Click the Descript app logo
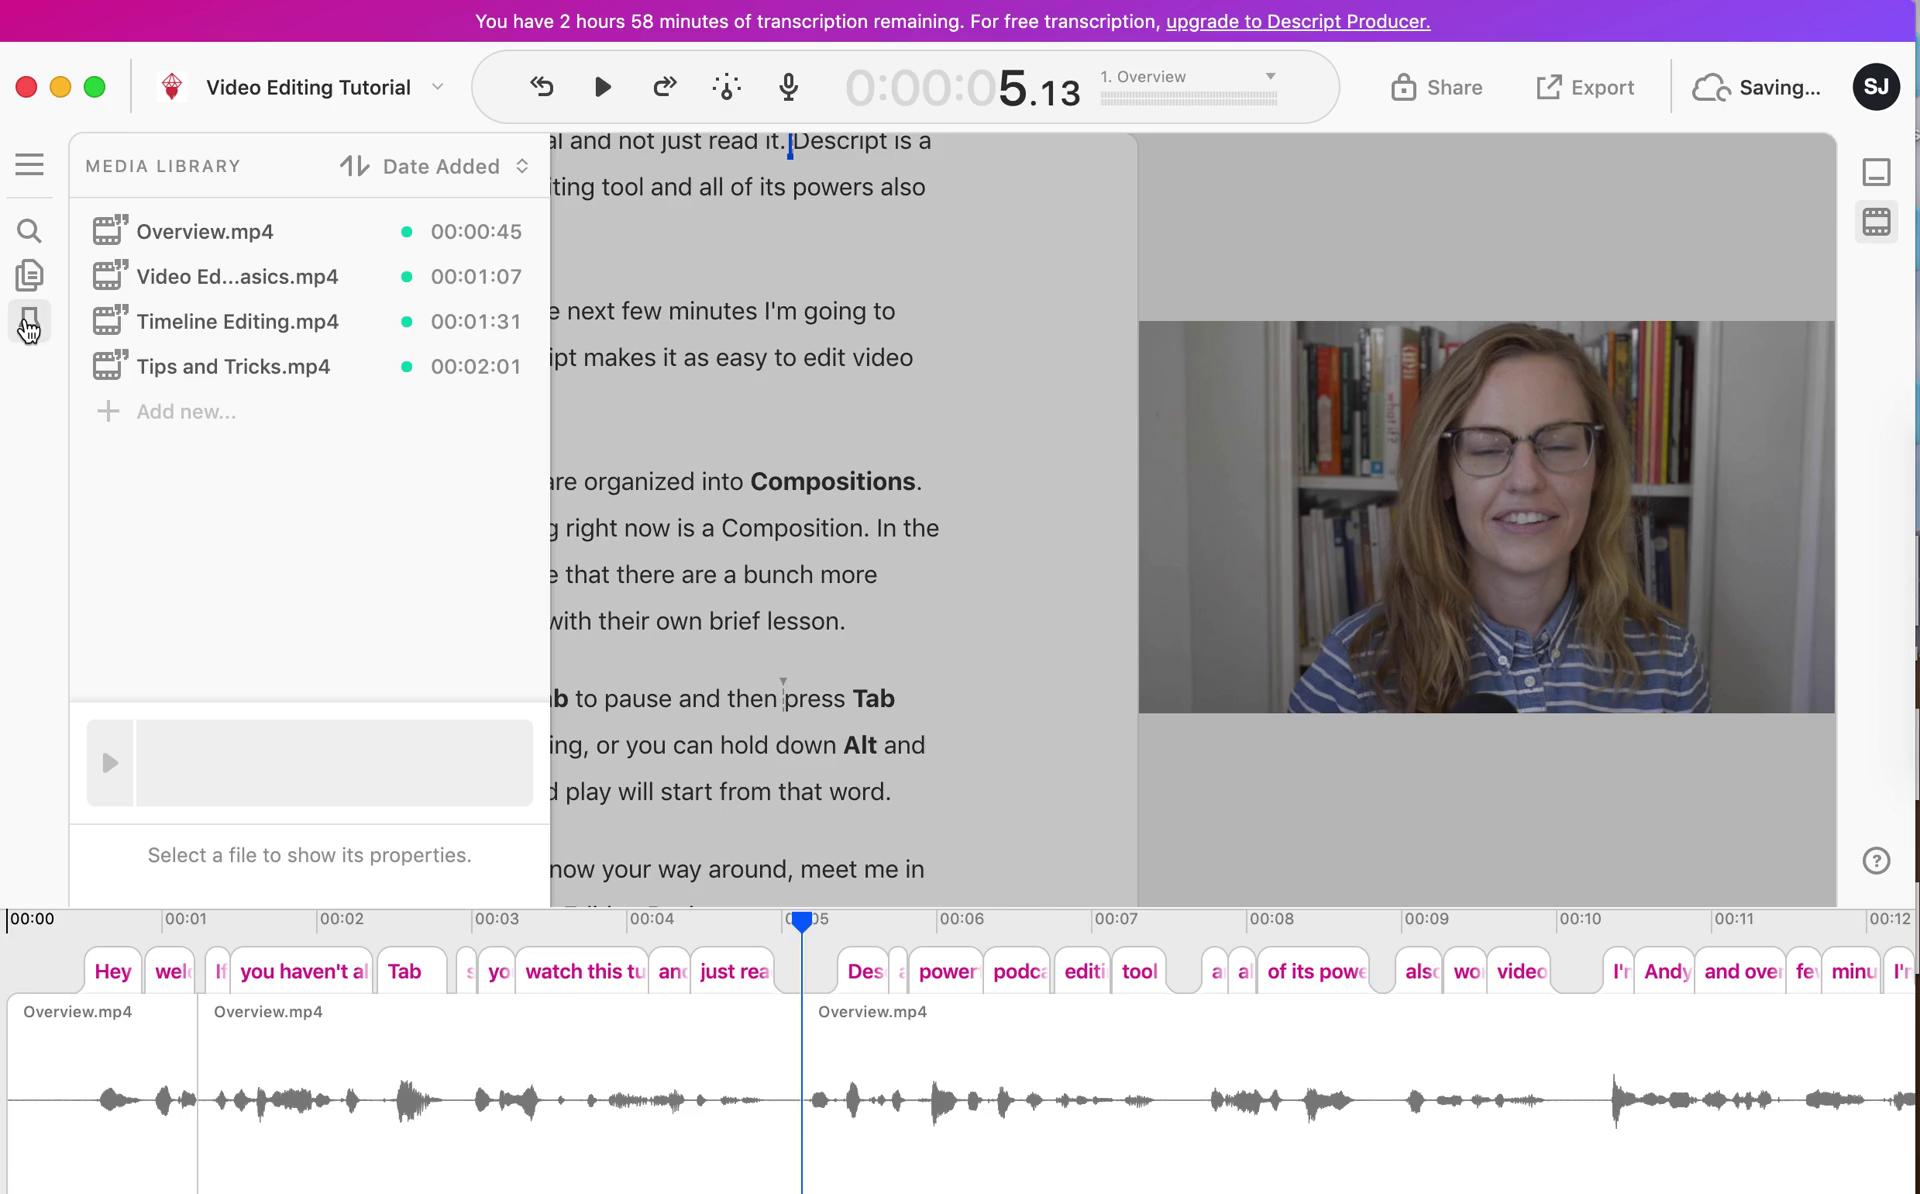The height and width of the screenshot is (1194, 1920). click(172, 87)
